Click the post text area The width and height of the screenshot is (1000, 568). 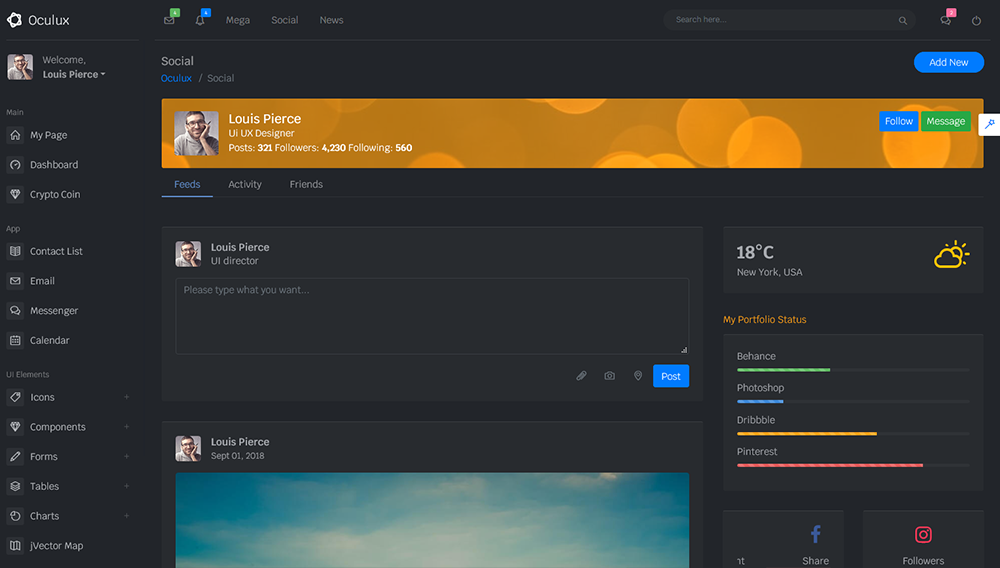click(x=432, y=315)
